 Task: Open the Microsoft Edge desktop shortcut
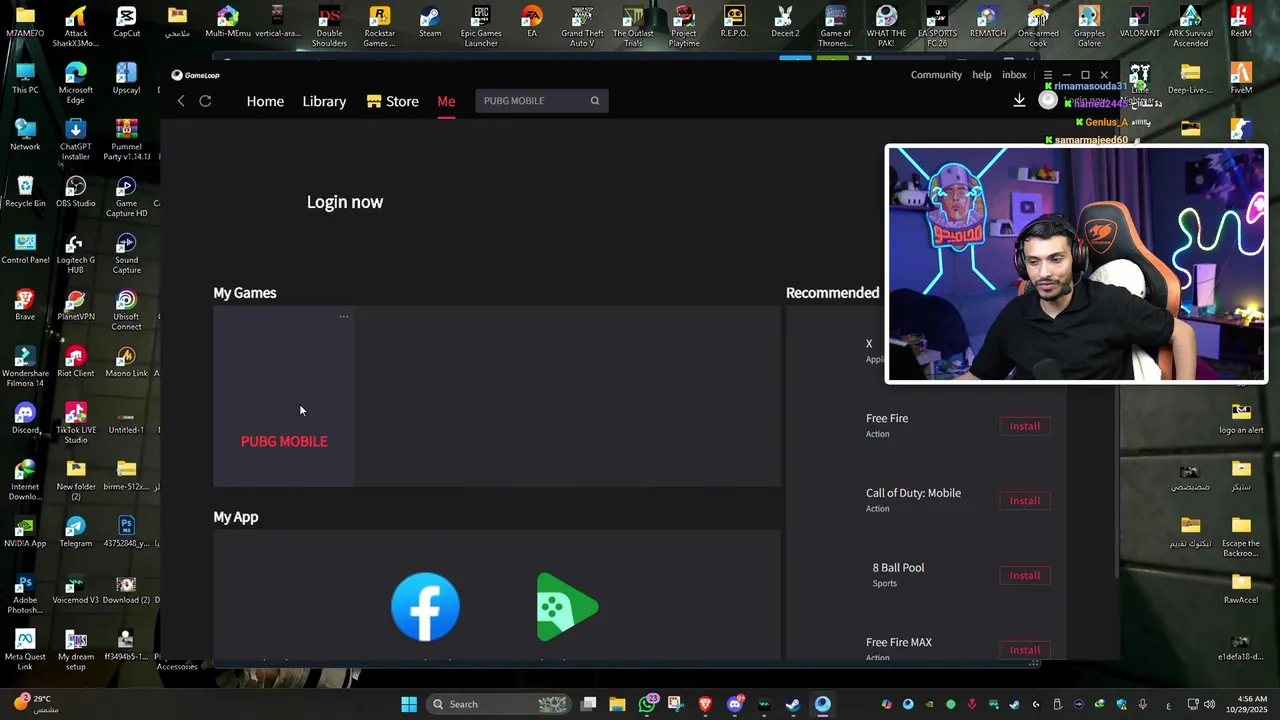point(76,83)
